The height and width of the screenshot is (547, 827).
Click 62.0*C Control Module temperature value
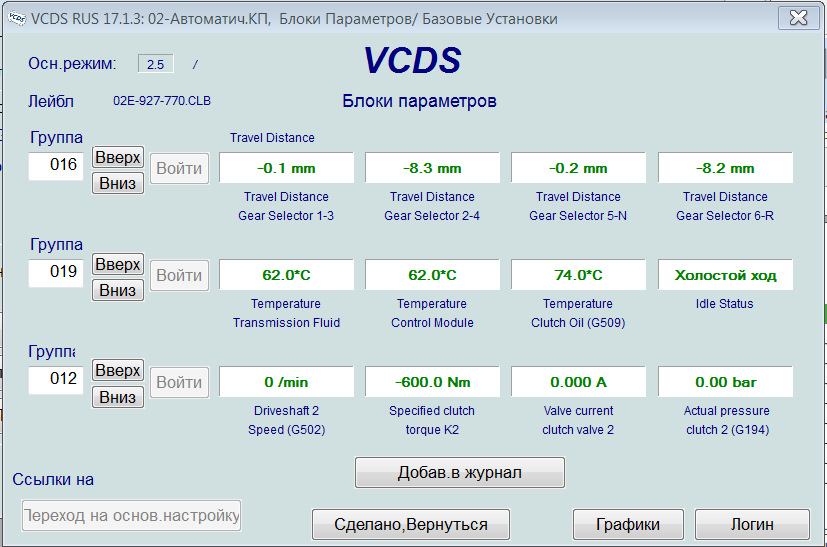[432, 275]
